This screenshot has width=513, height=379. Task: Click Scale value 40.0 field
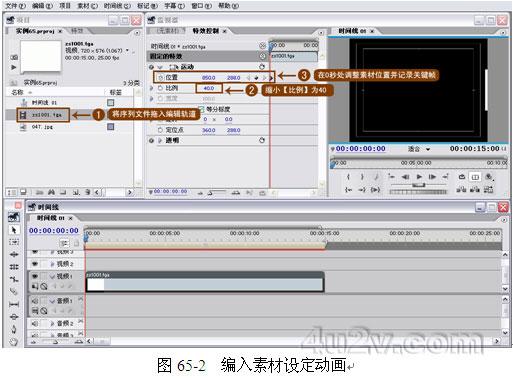tap(209, 88)
